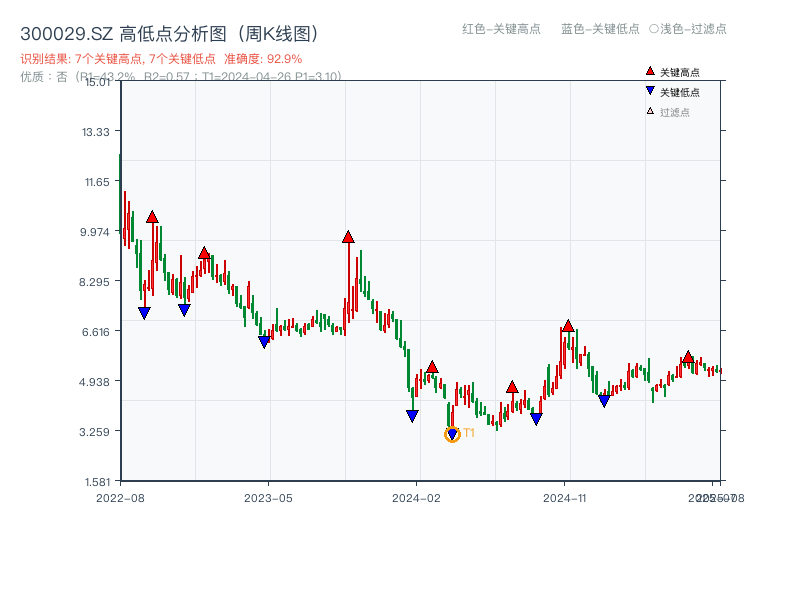Image resolution: width=800 pixels, height=600 pixels.
Task: Click the 300029.SZ chart title
Action: pos(170,34)
